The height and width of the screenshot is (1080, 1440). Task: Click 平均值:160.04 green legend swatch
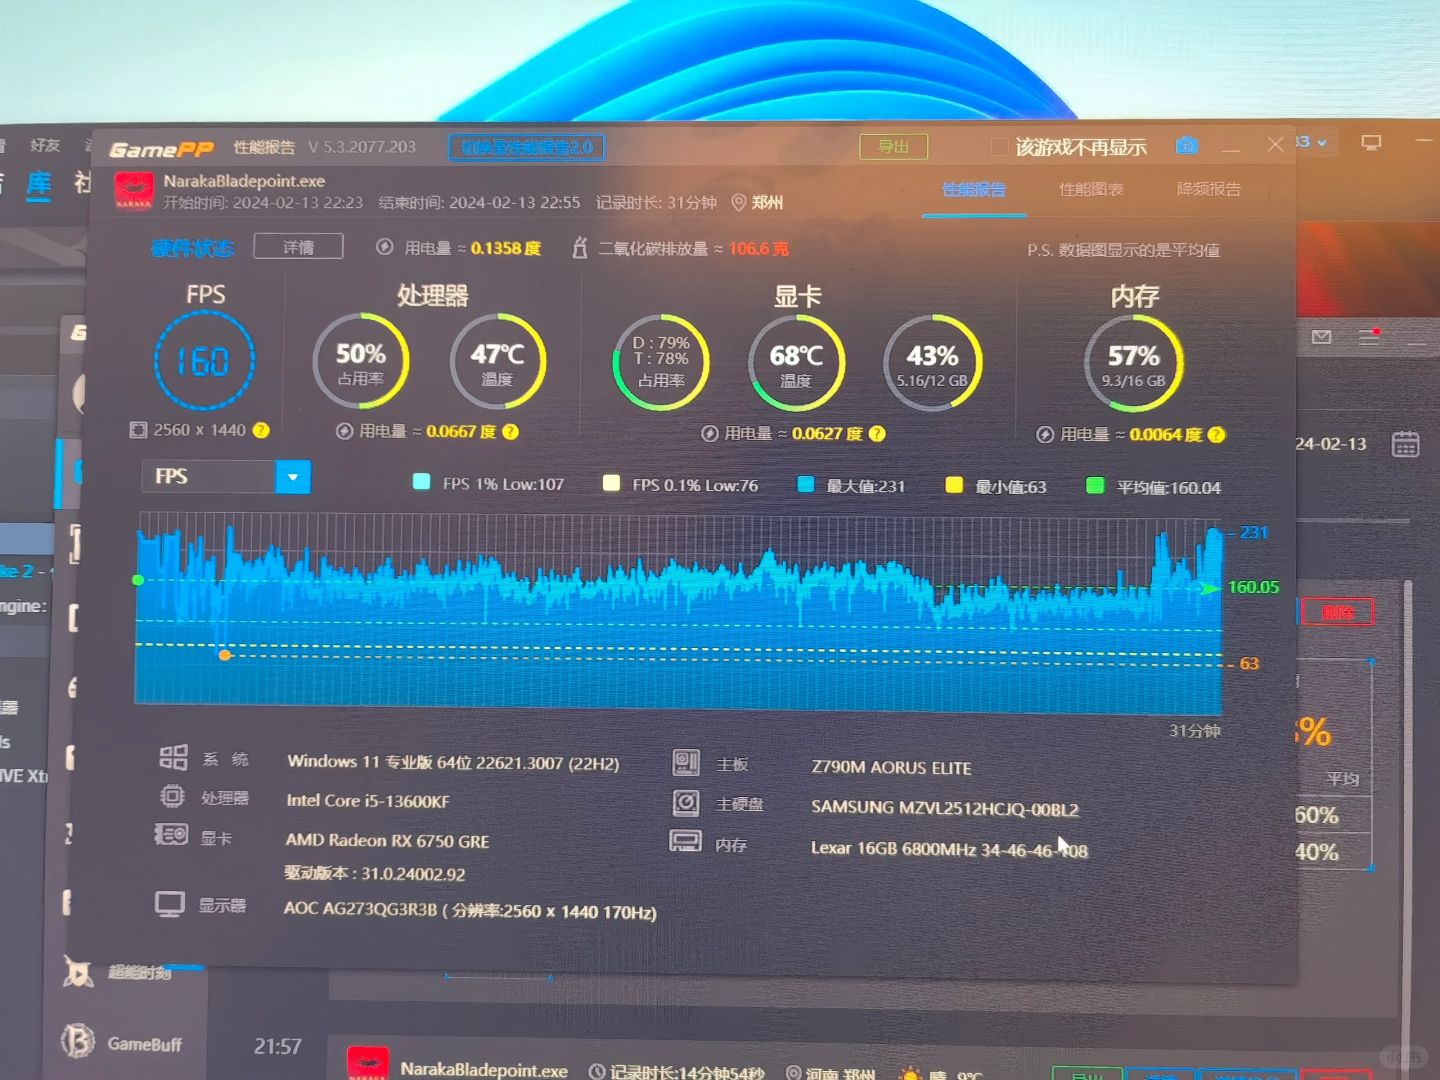[1095, 486]
